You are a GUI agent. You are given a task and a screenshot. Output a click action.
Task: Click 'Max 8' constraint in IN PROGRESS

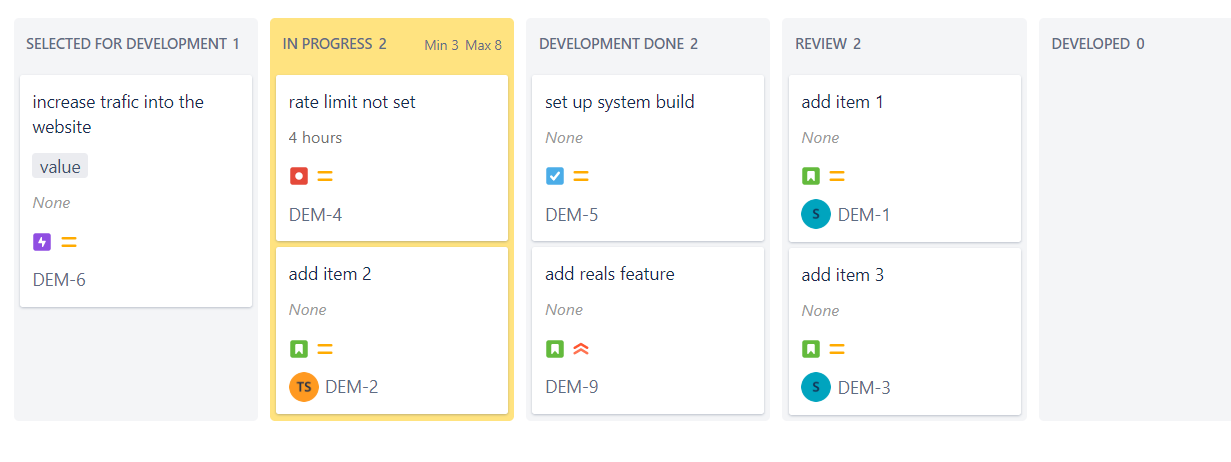coord(484,45)
